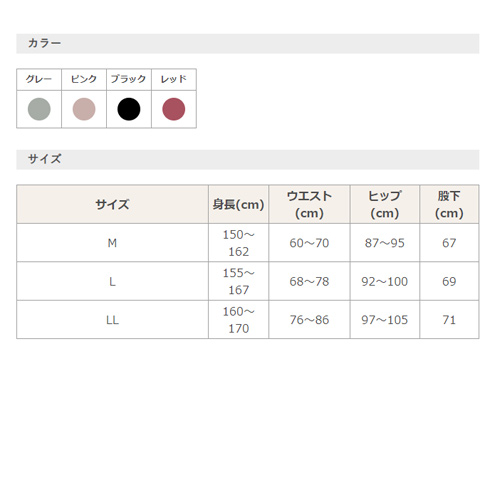Click the ブラック color label
Viewport: 500px width, 500px height.
[129, 79]
